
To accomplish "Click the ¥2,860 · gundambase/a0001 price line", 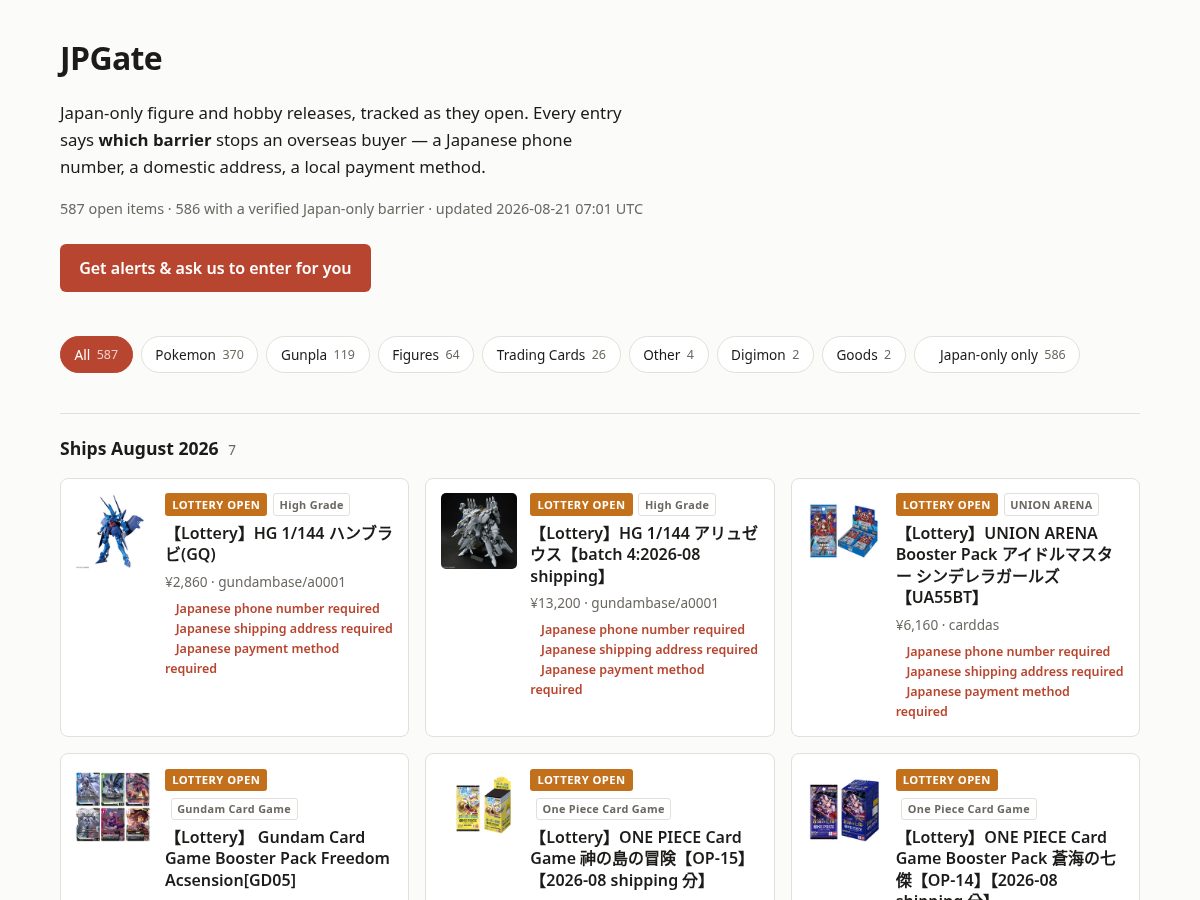I will 256,582.
